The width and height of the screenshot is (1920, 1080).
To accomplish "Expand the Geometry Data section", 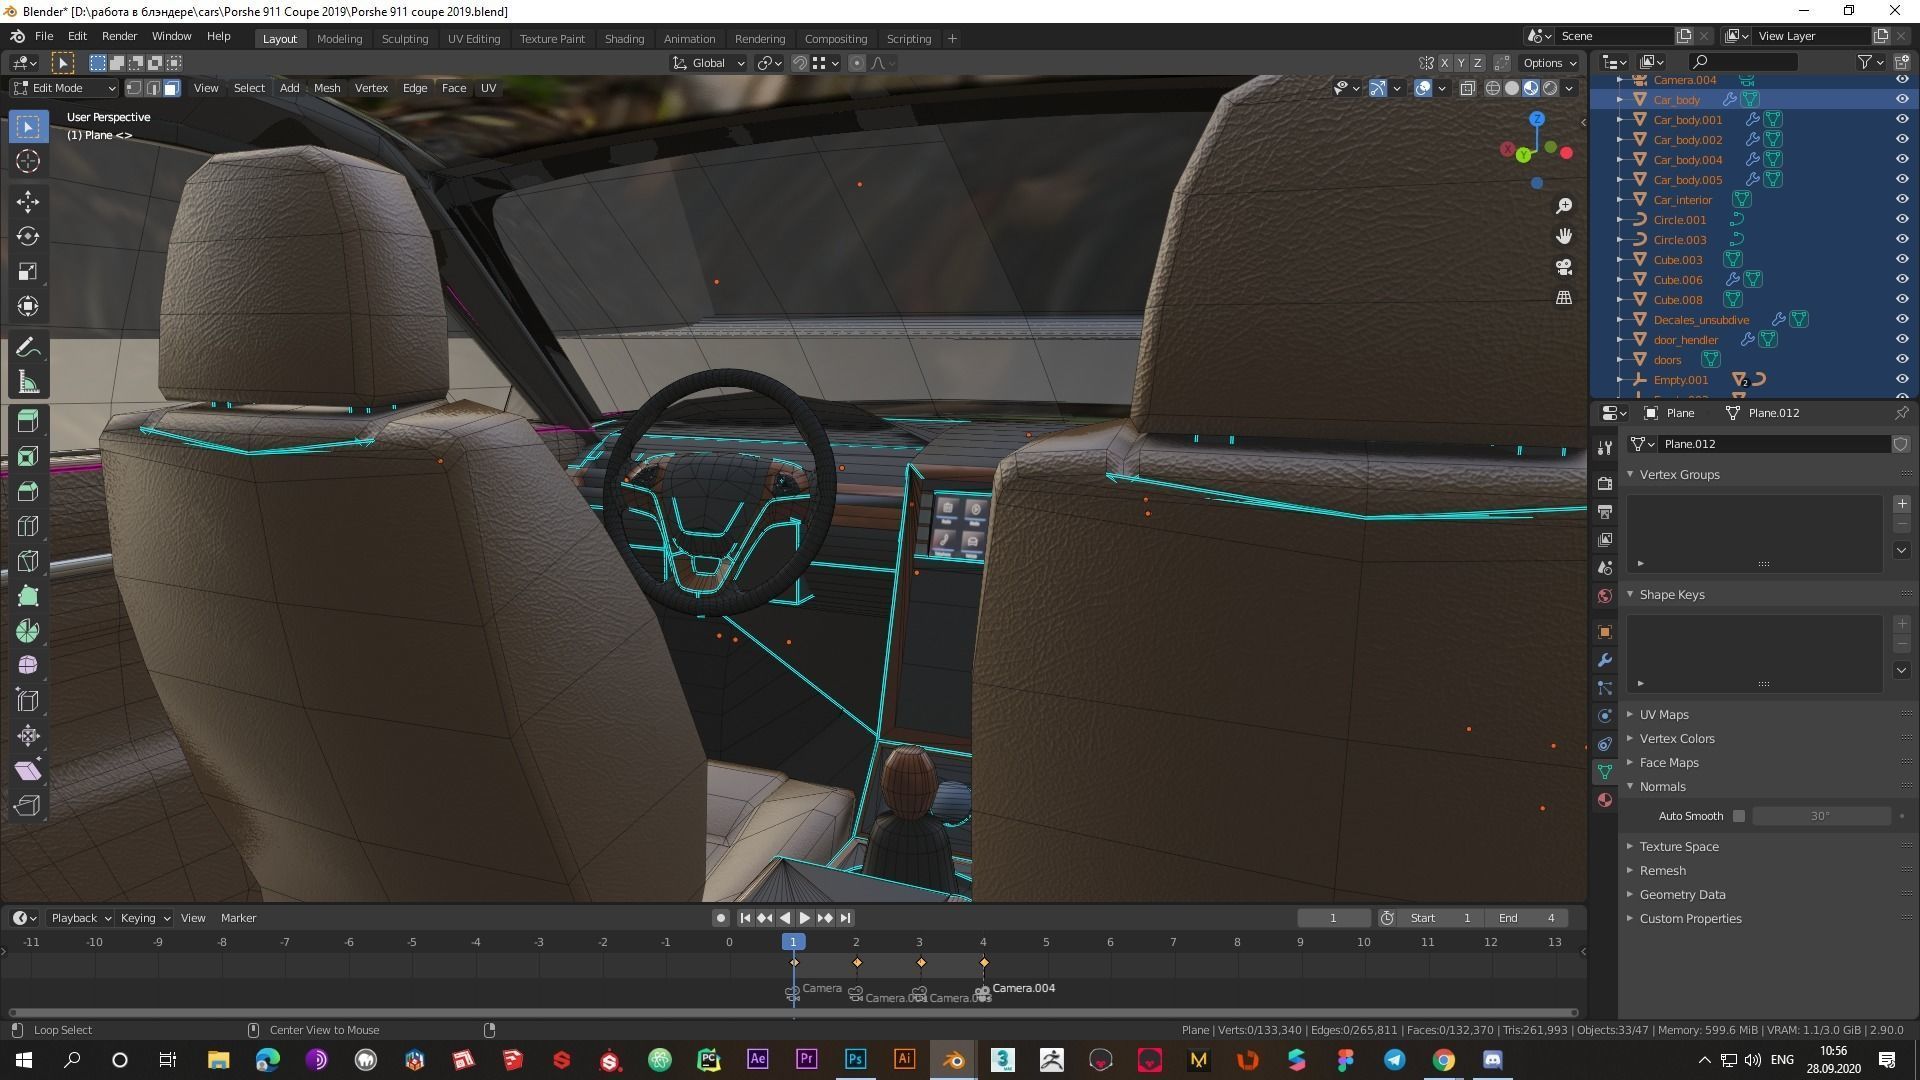I will tap(1682, 894).
